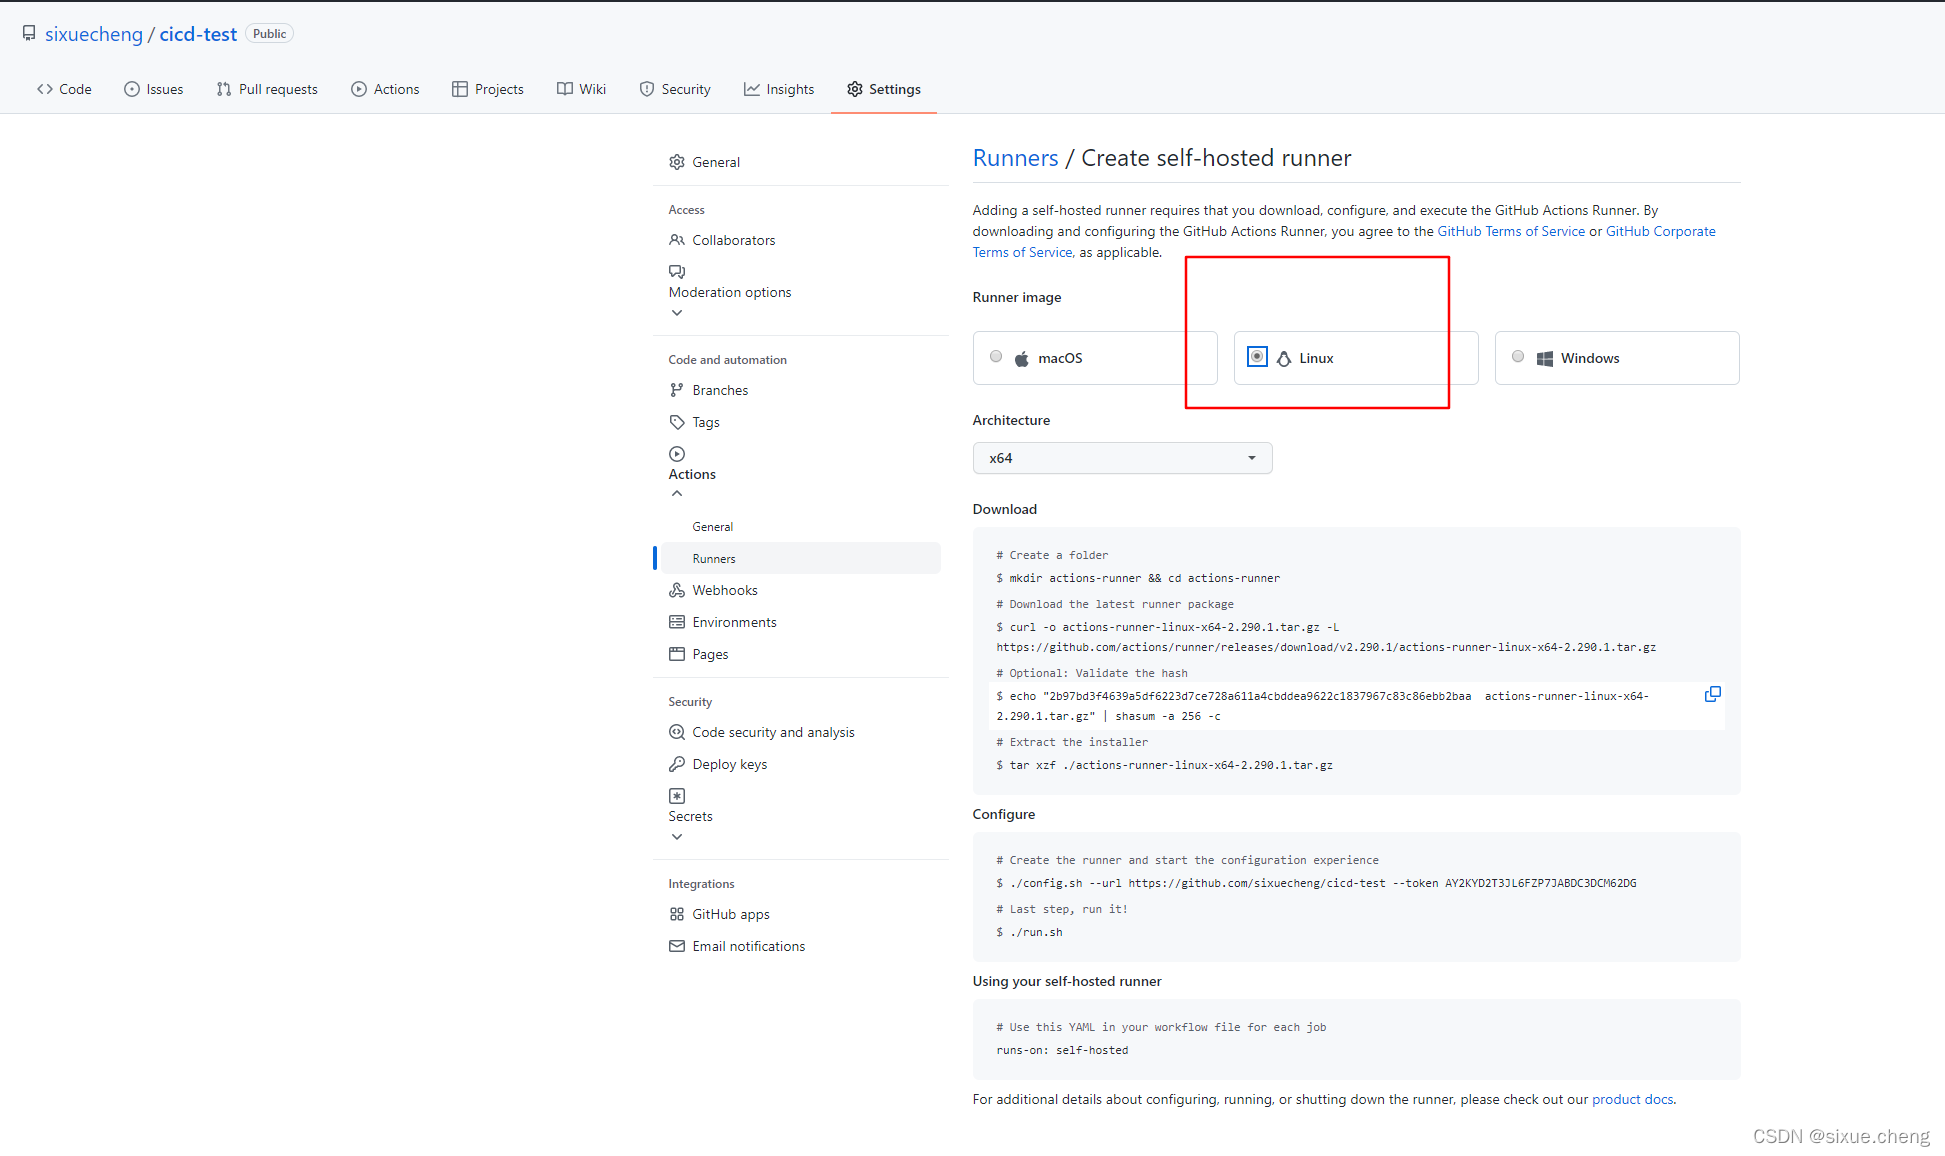The height and width of the screenshot is (1156, 1945).
Task: Expand the Secrets section chevron
Action: pyautogui.click(x=677, y=837)
